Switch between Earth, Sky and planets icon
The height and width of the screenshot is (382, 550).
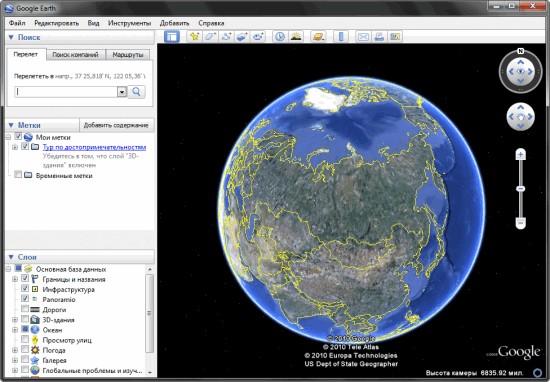318,36
